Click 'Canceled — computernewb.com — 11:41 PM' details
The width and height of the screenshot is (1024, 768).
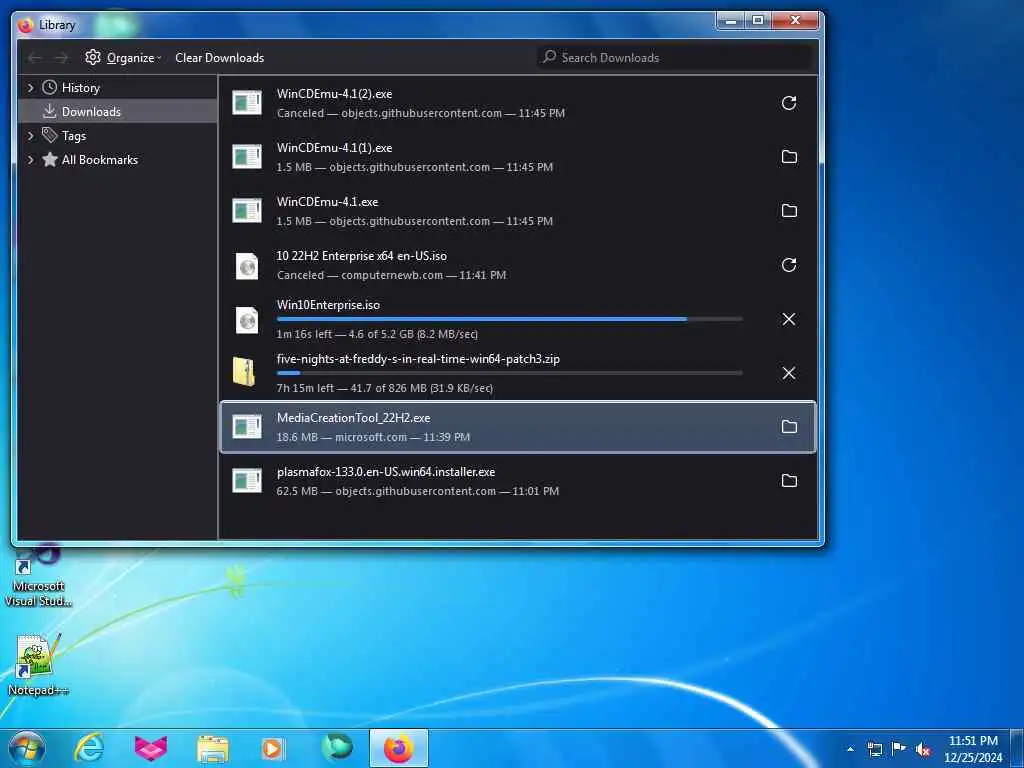coord(391,275)
